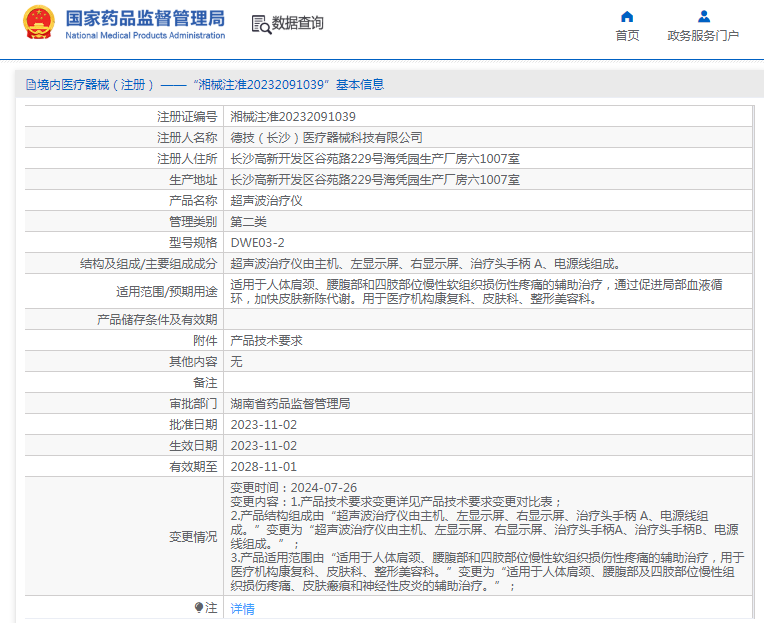Click the 结构及组成 composition description

click(x=426, y=264)
